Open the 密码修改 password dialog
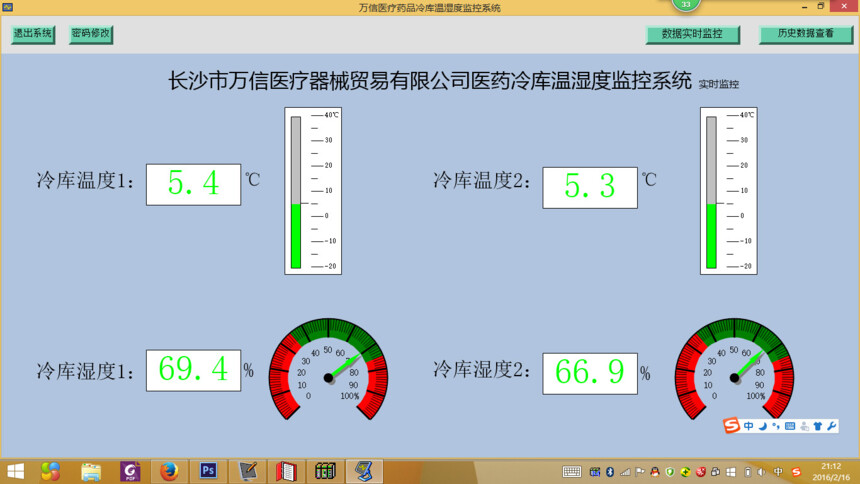The height and width of the screenshot is (484, 860). pyautogui.click(x=91, y=34)
